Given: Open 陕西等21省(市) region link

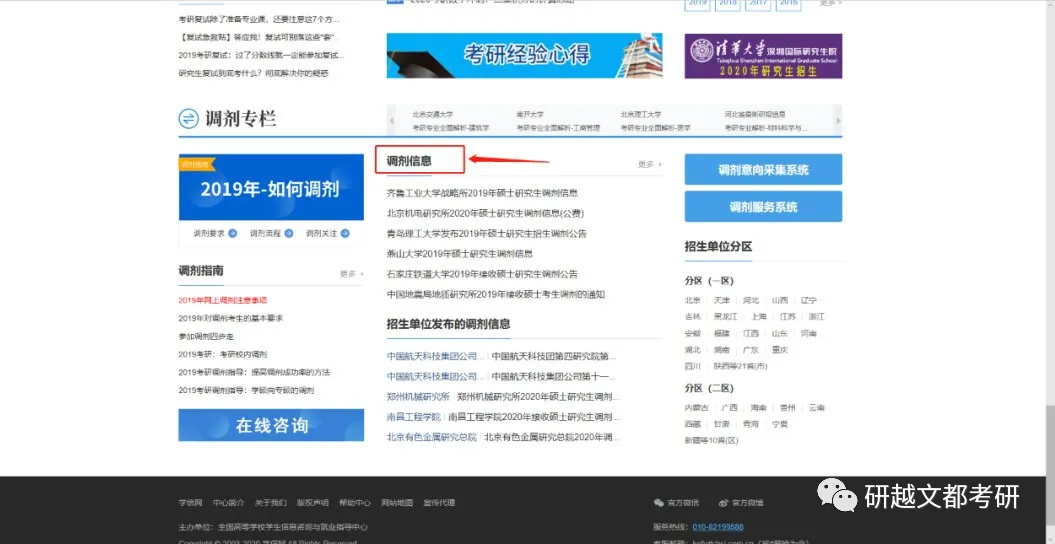Looking at the screenshot, I should [740, 366].
